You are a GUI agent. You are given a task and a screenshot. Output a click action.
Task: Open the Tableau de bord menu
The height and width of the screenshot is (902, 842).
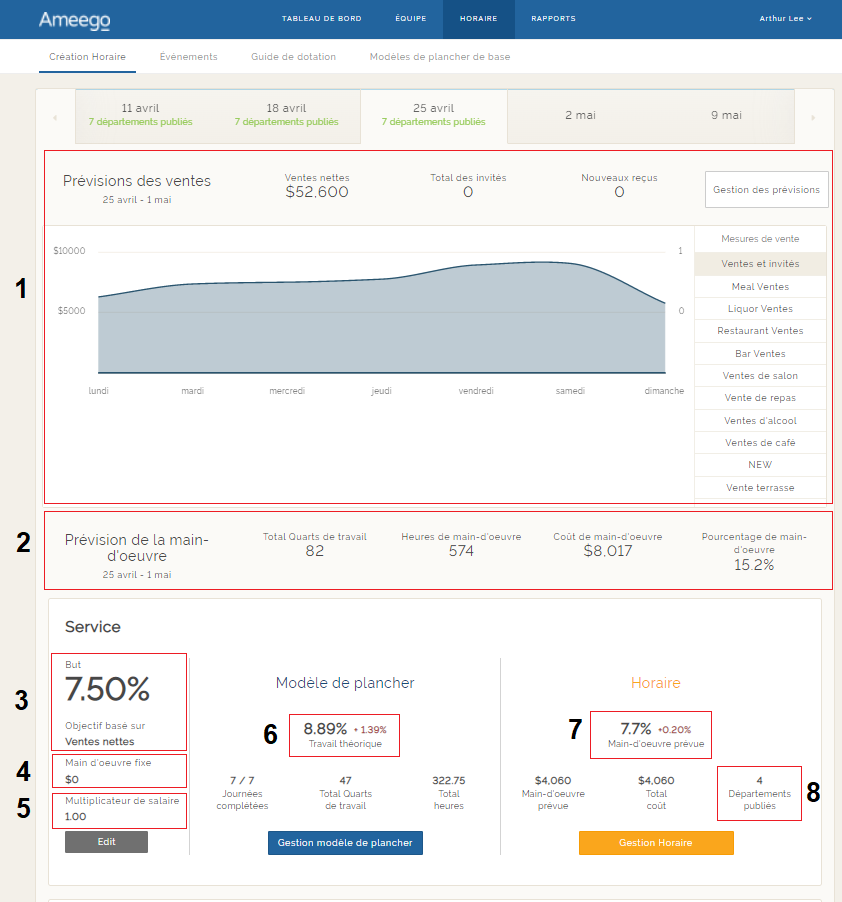click(321, 19)
